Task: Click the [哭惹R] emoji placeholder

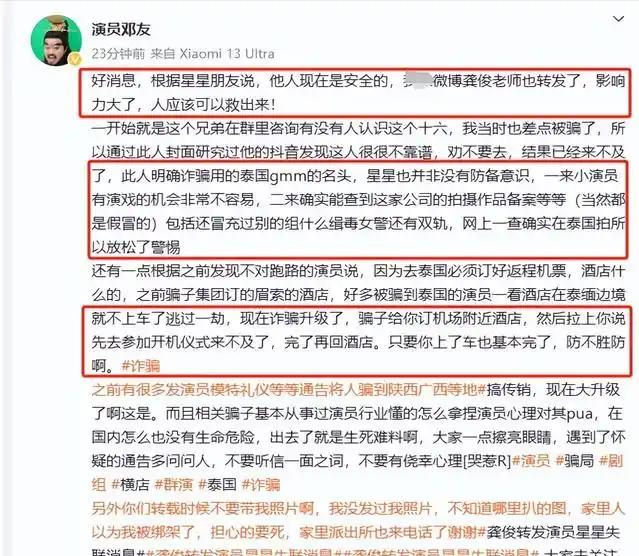Action: [x=487, y=461]
